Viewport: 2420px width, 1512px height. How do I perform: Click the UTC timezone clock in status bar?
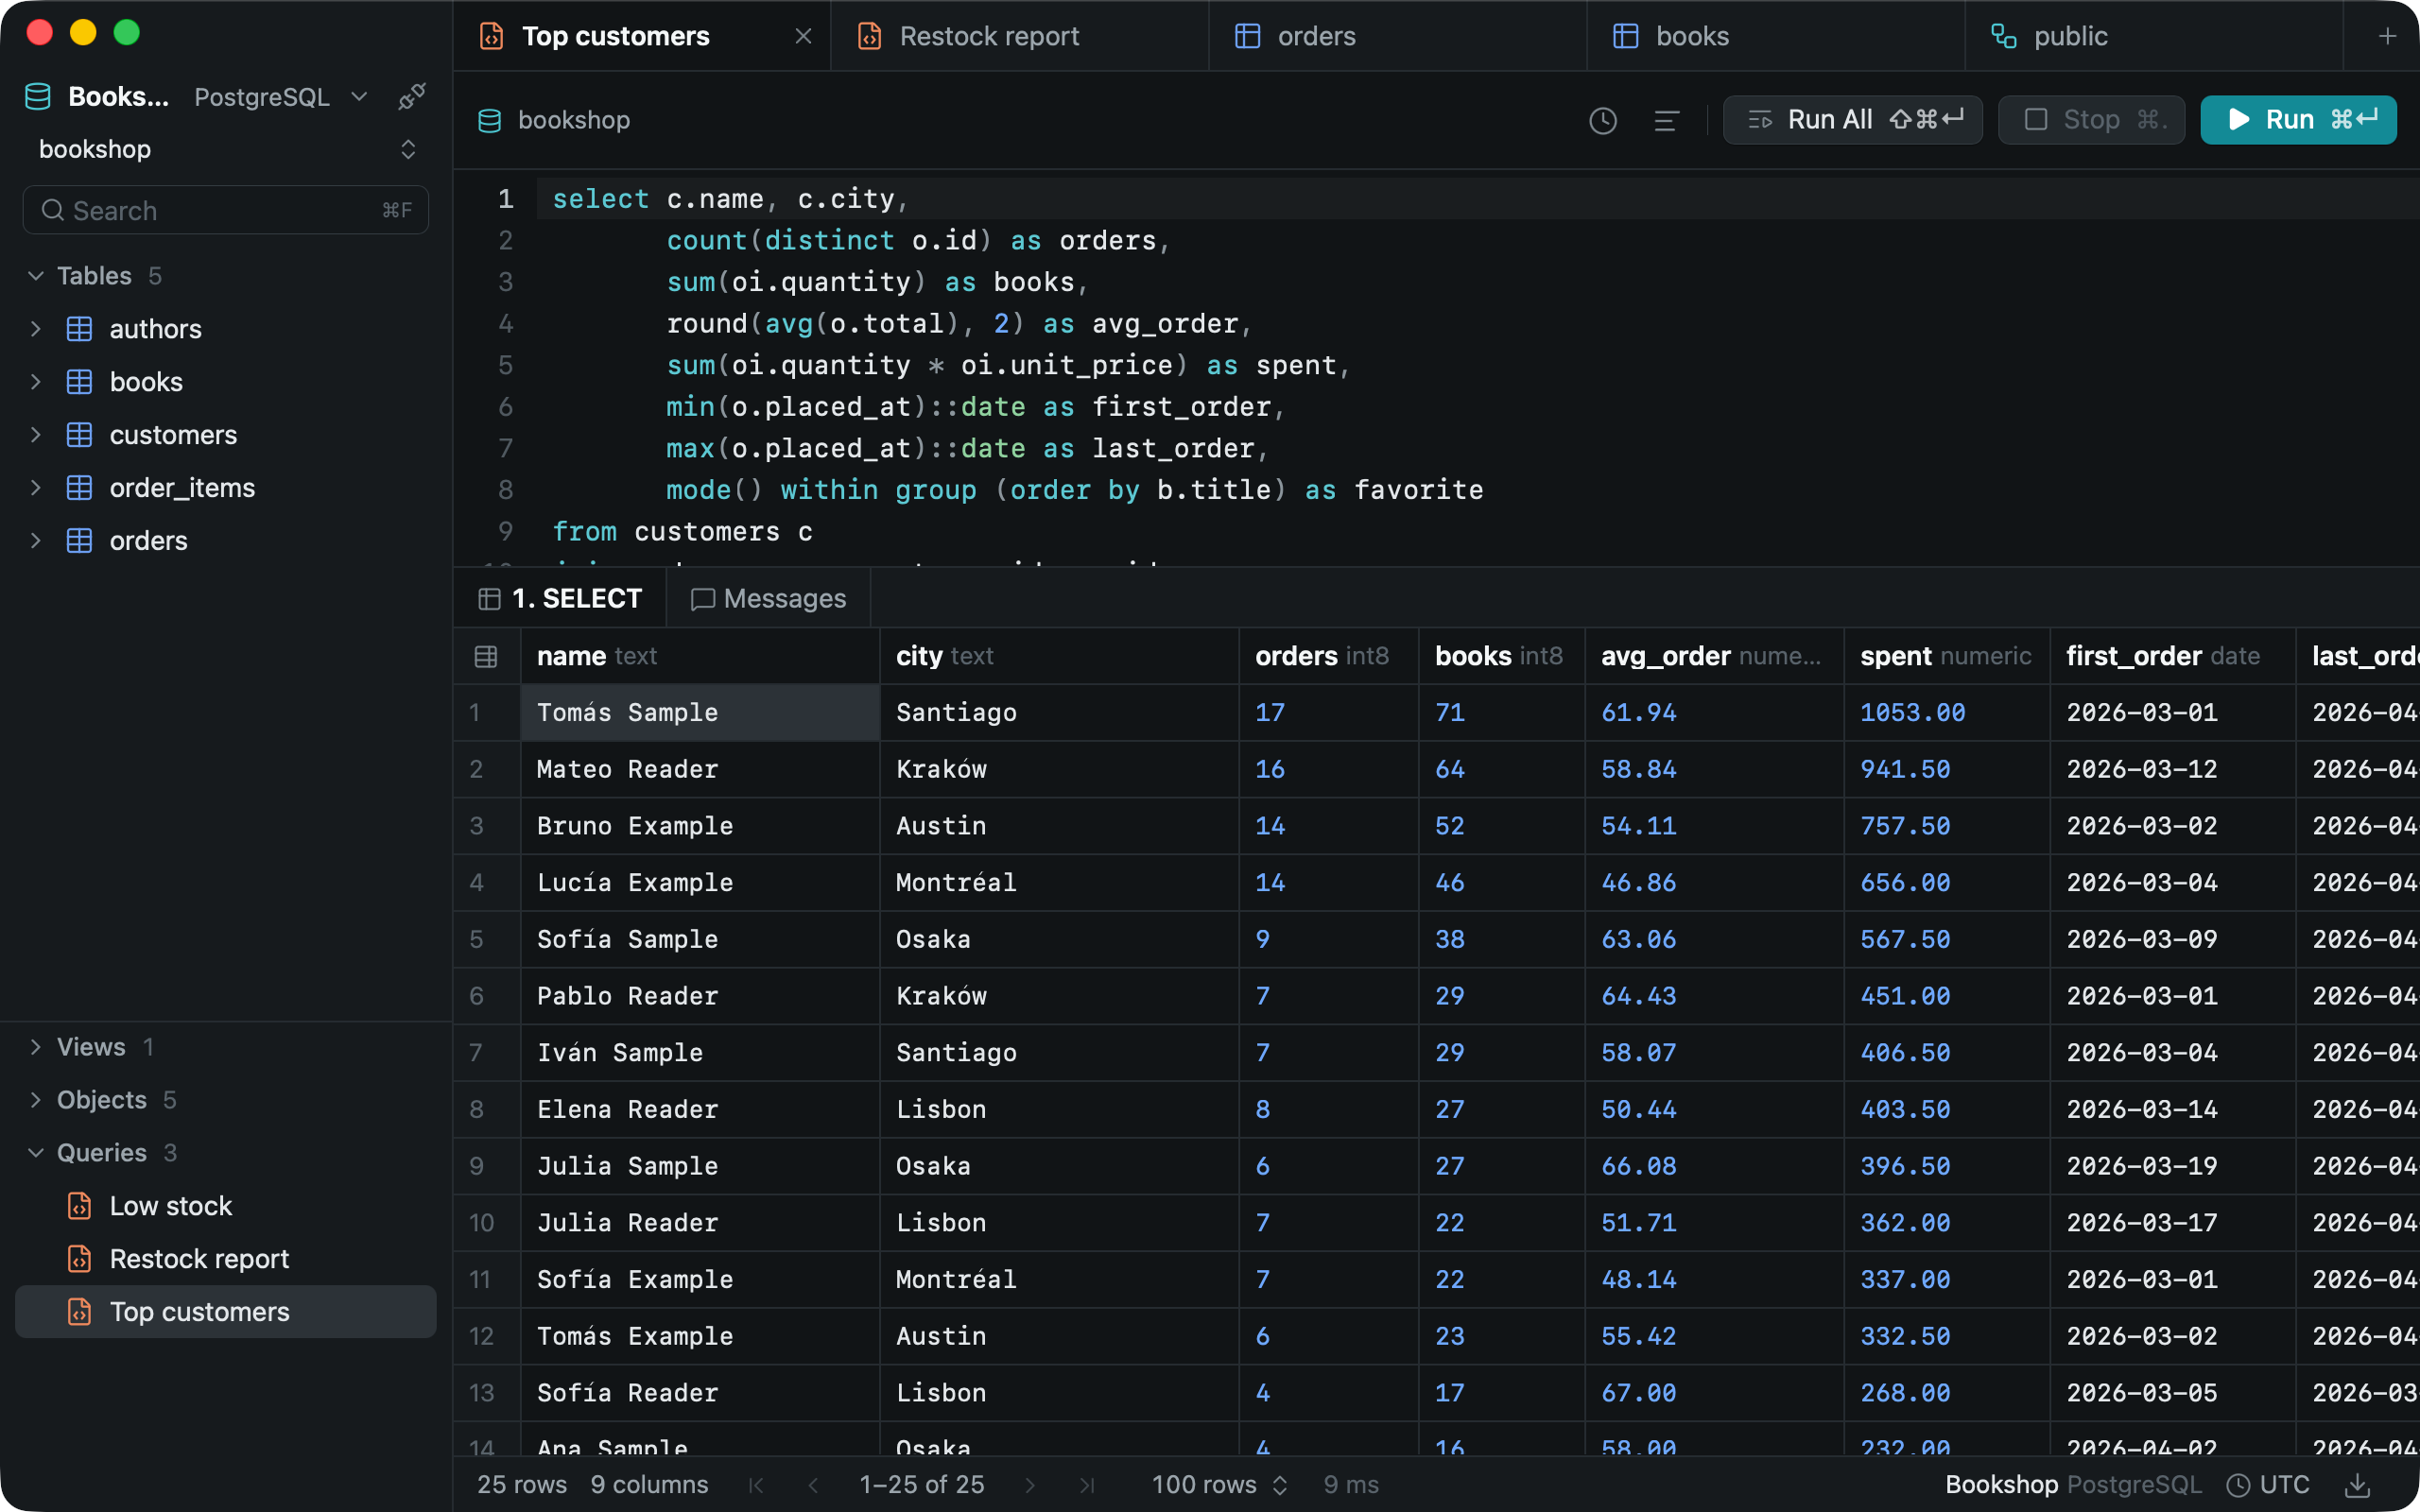(x=2269, y=1485)
